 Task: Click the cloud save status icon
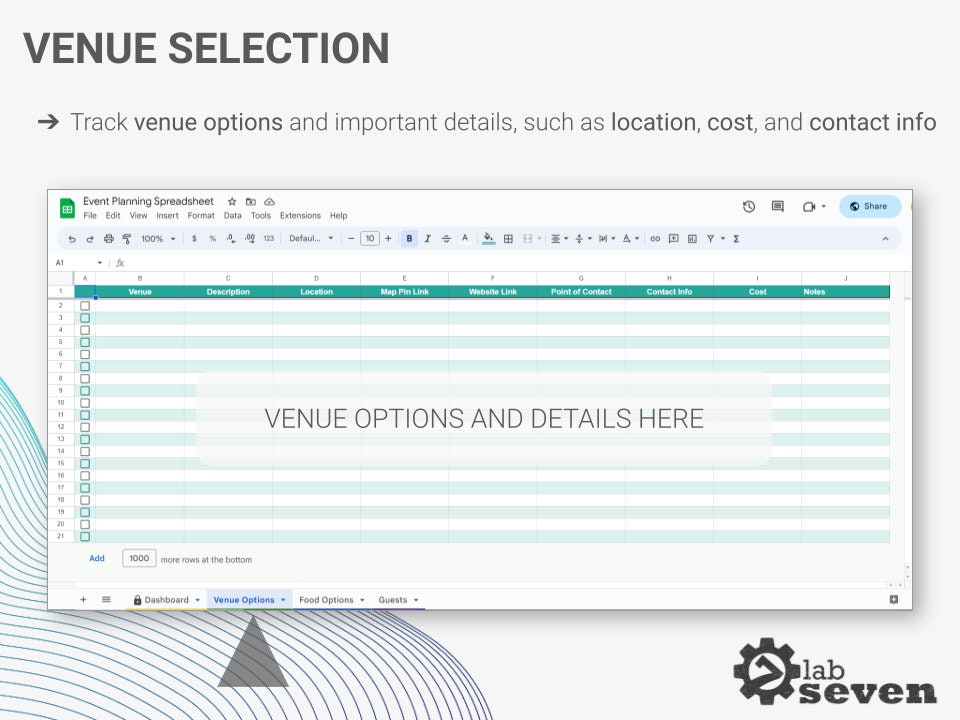tap(269, 201)
